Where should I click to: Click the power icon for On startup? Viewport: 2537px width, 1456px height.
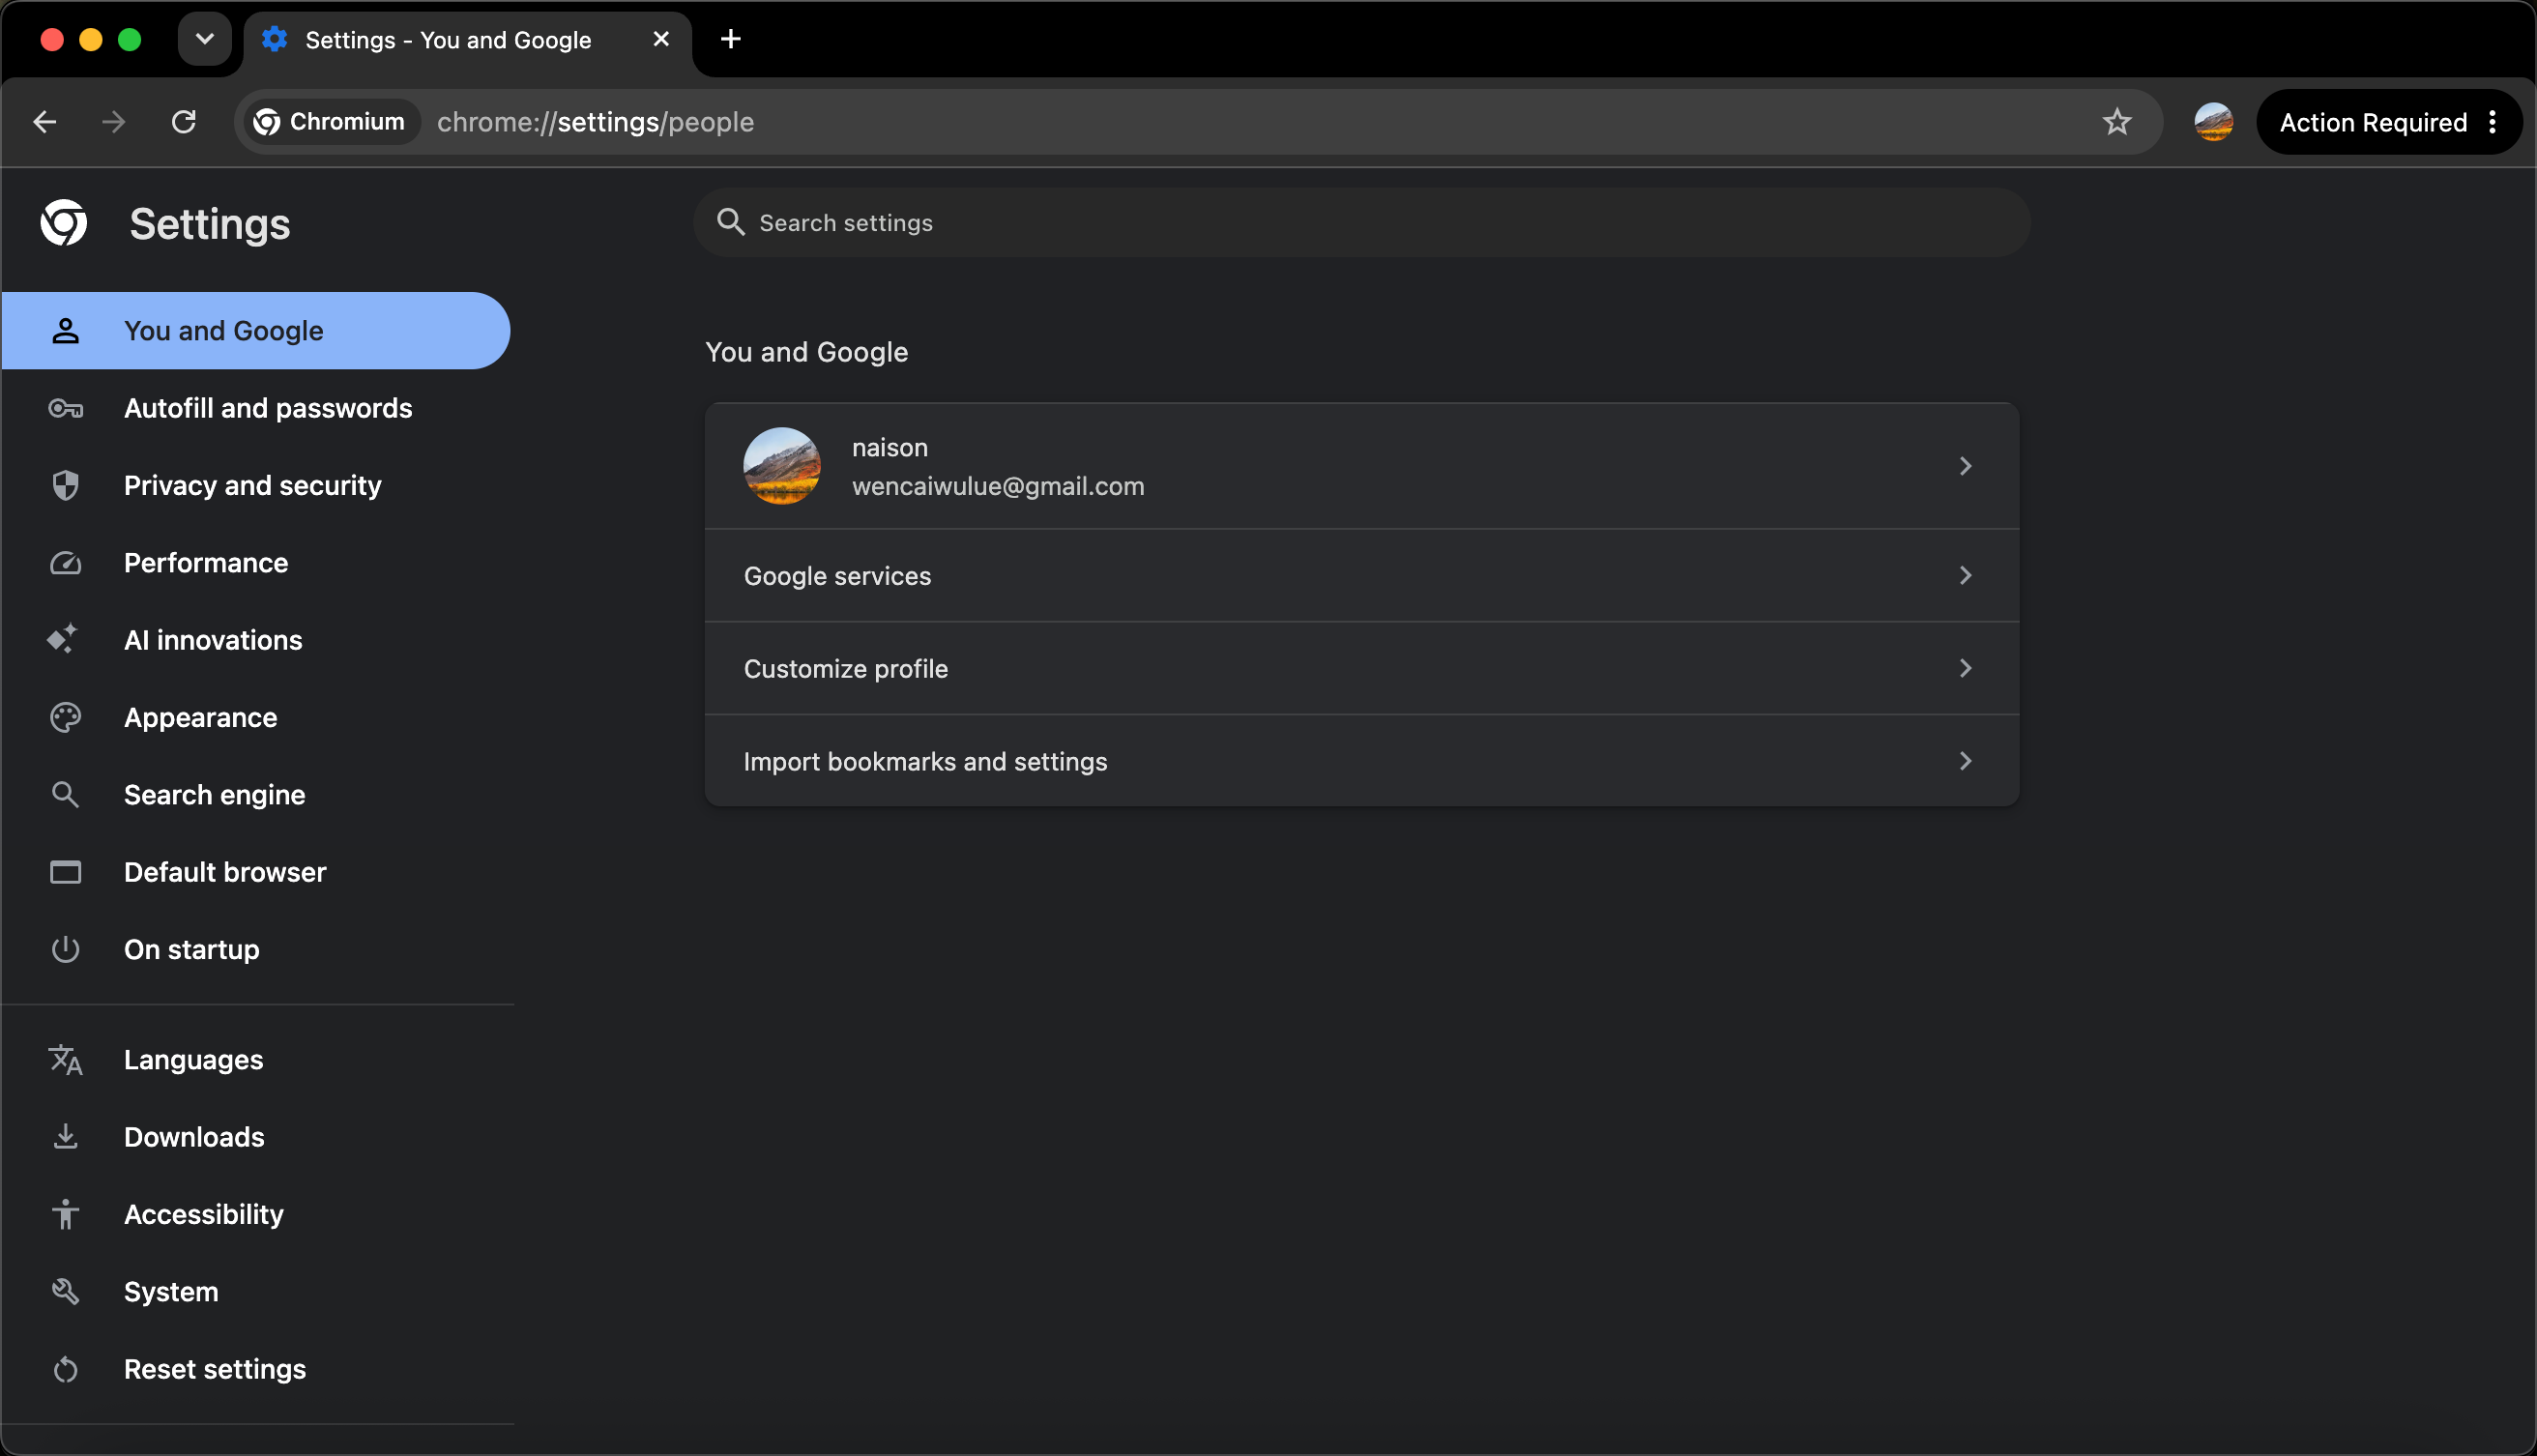[66, 949]
